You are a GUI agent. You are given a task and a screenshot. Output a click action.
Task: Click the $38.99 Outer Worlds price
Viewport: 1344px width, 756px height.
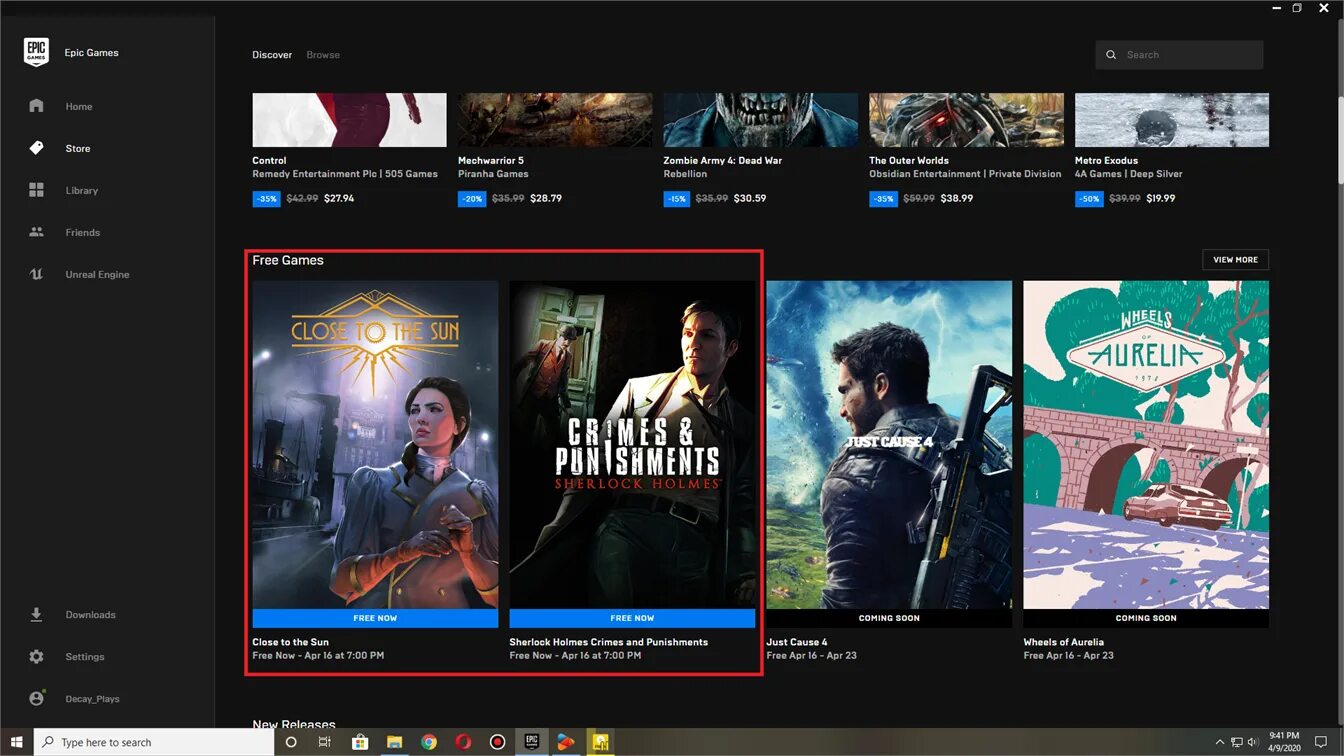tap(957, 198)
